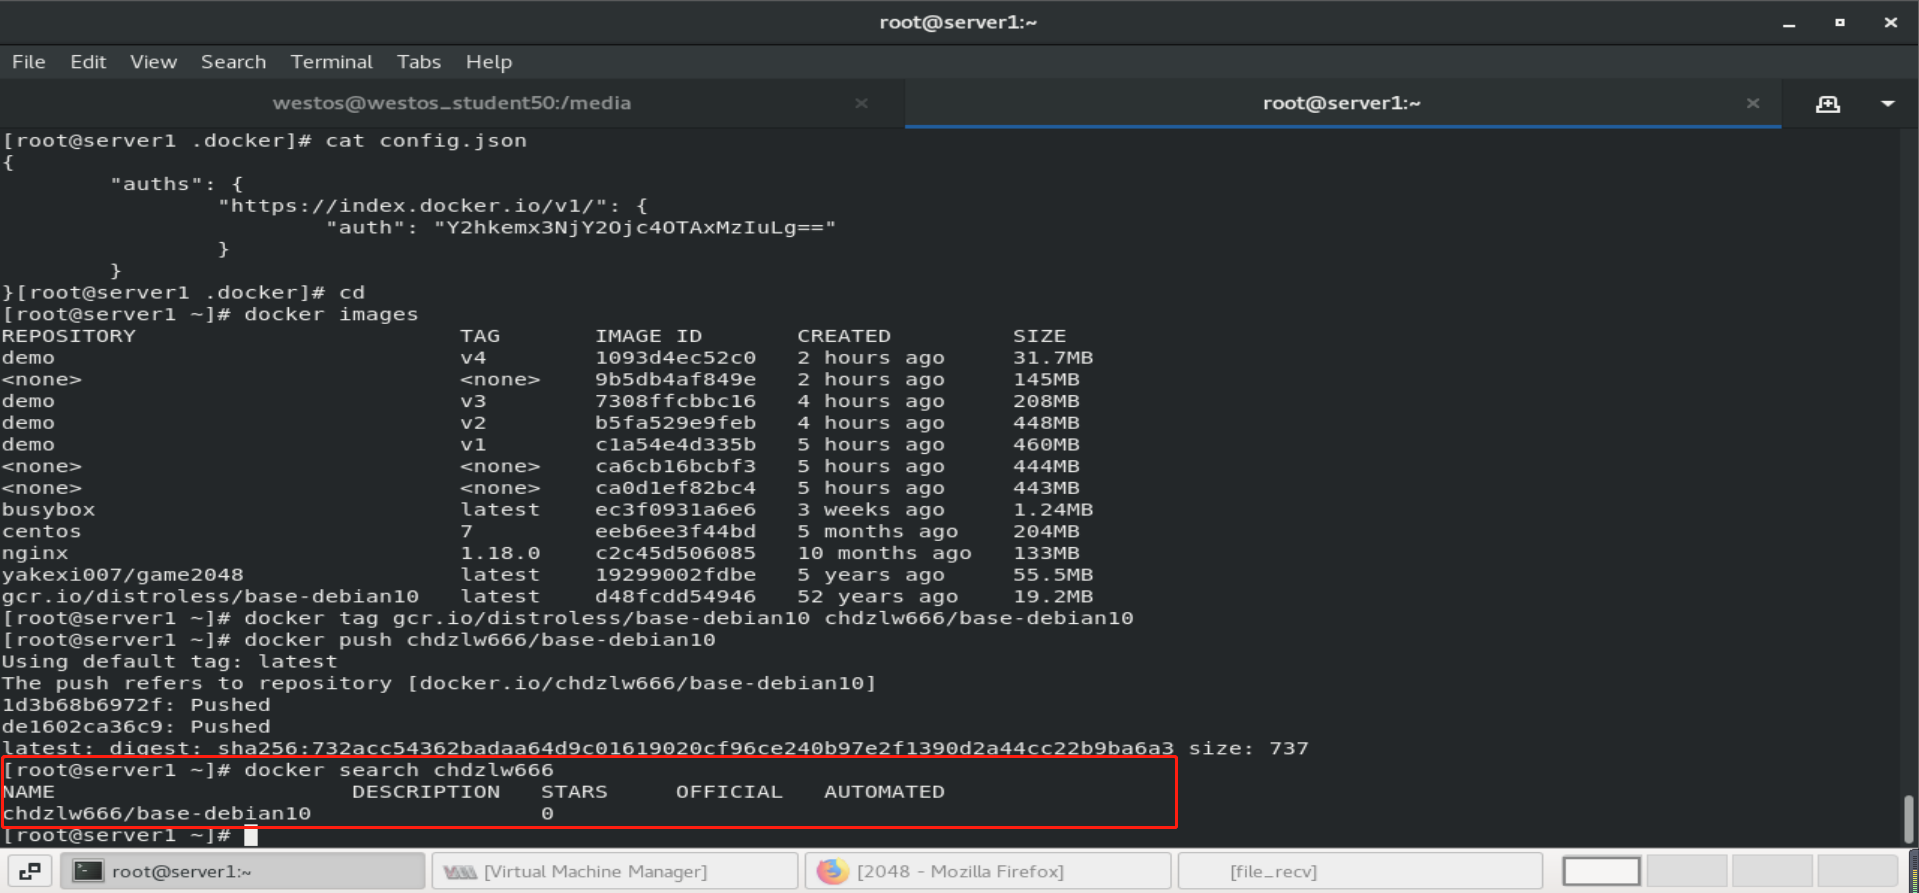Open the File menu
The image size is (1919, 893).
[x=28, y=62]
